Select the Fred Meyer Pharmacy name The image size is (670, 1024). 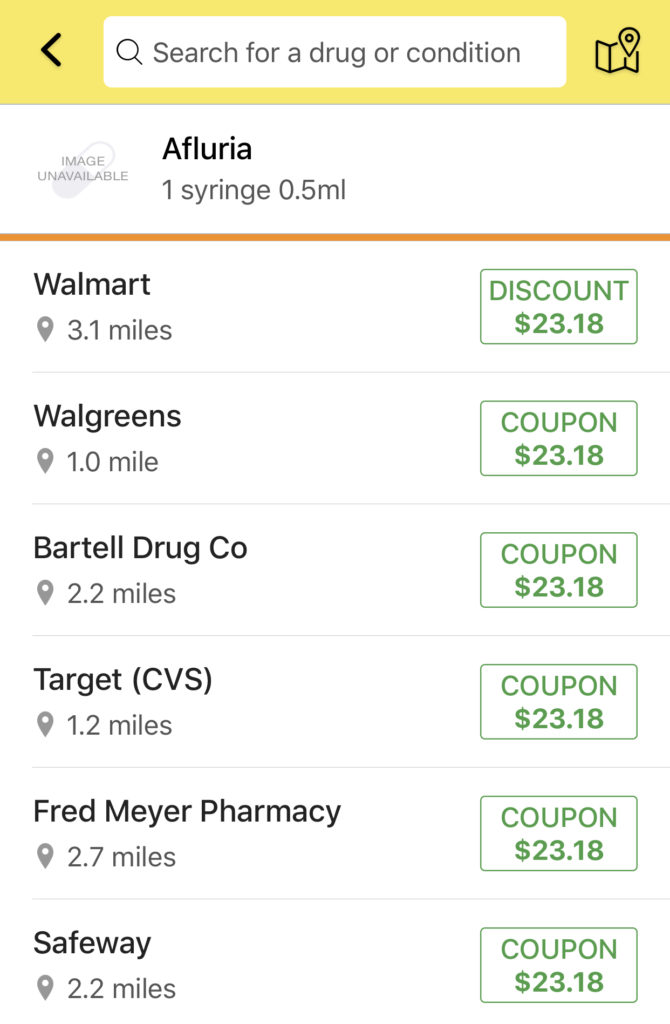click(187, 812)
